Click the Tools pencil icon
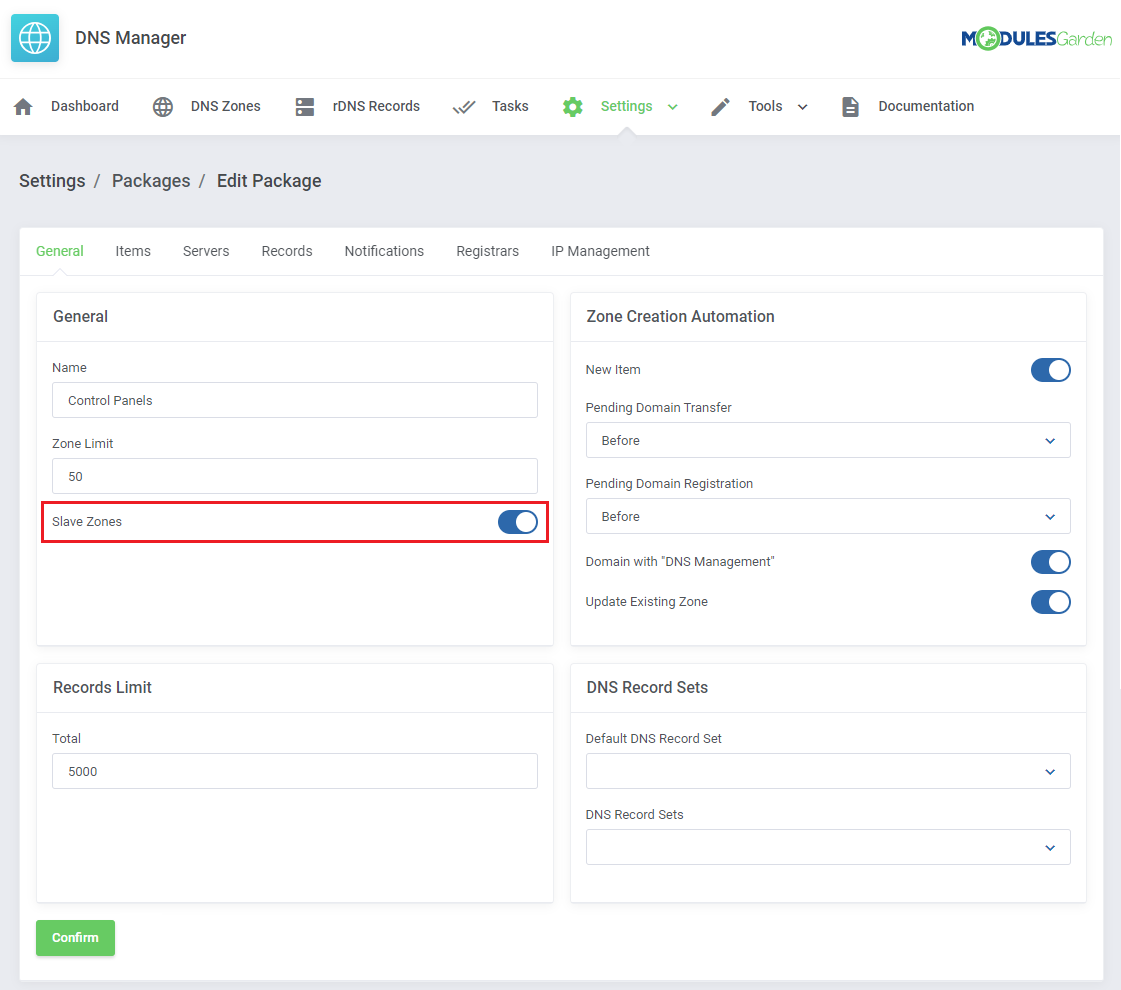Image resolution: width=1121 pixels, height=990 pixels. tap(721, 107)
